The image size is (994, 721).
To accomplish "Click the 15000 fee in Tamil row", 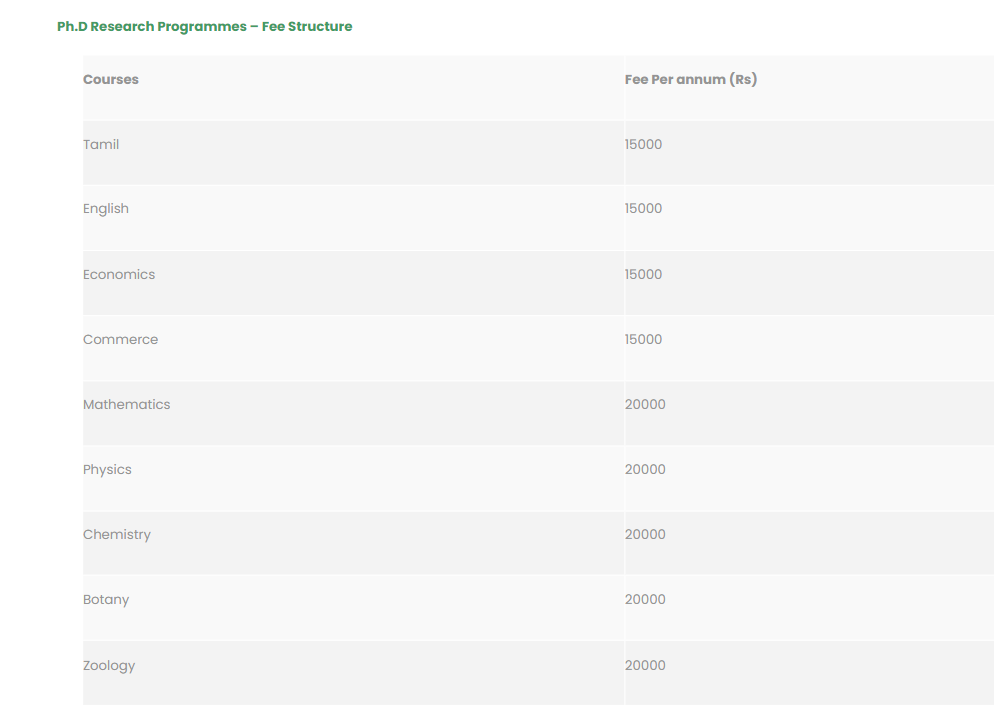I will pyautogui.click(x=643, y=145).
